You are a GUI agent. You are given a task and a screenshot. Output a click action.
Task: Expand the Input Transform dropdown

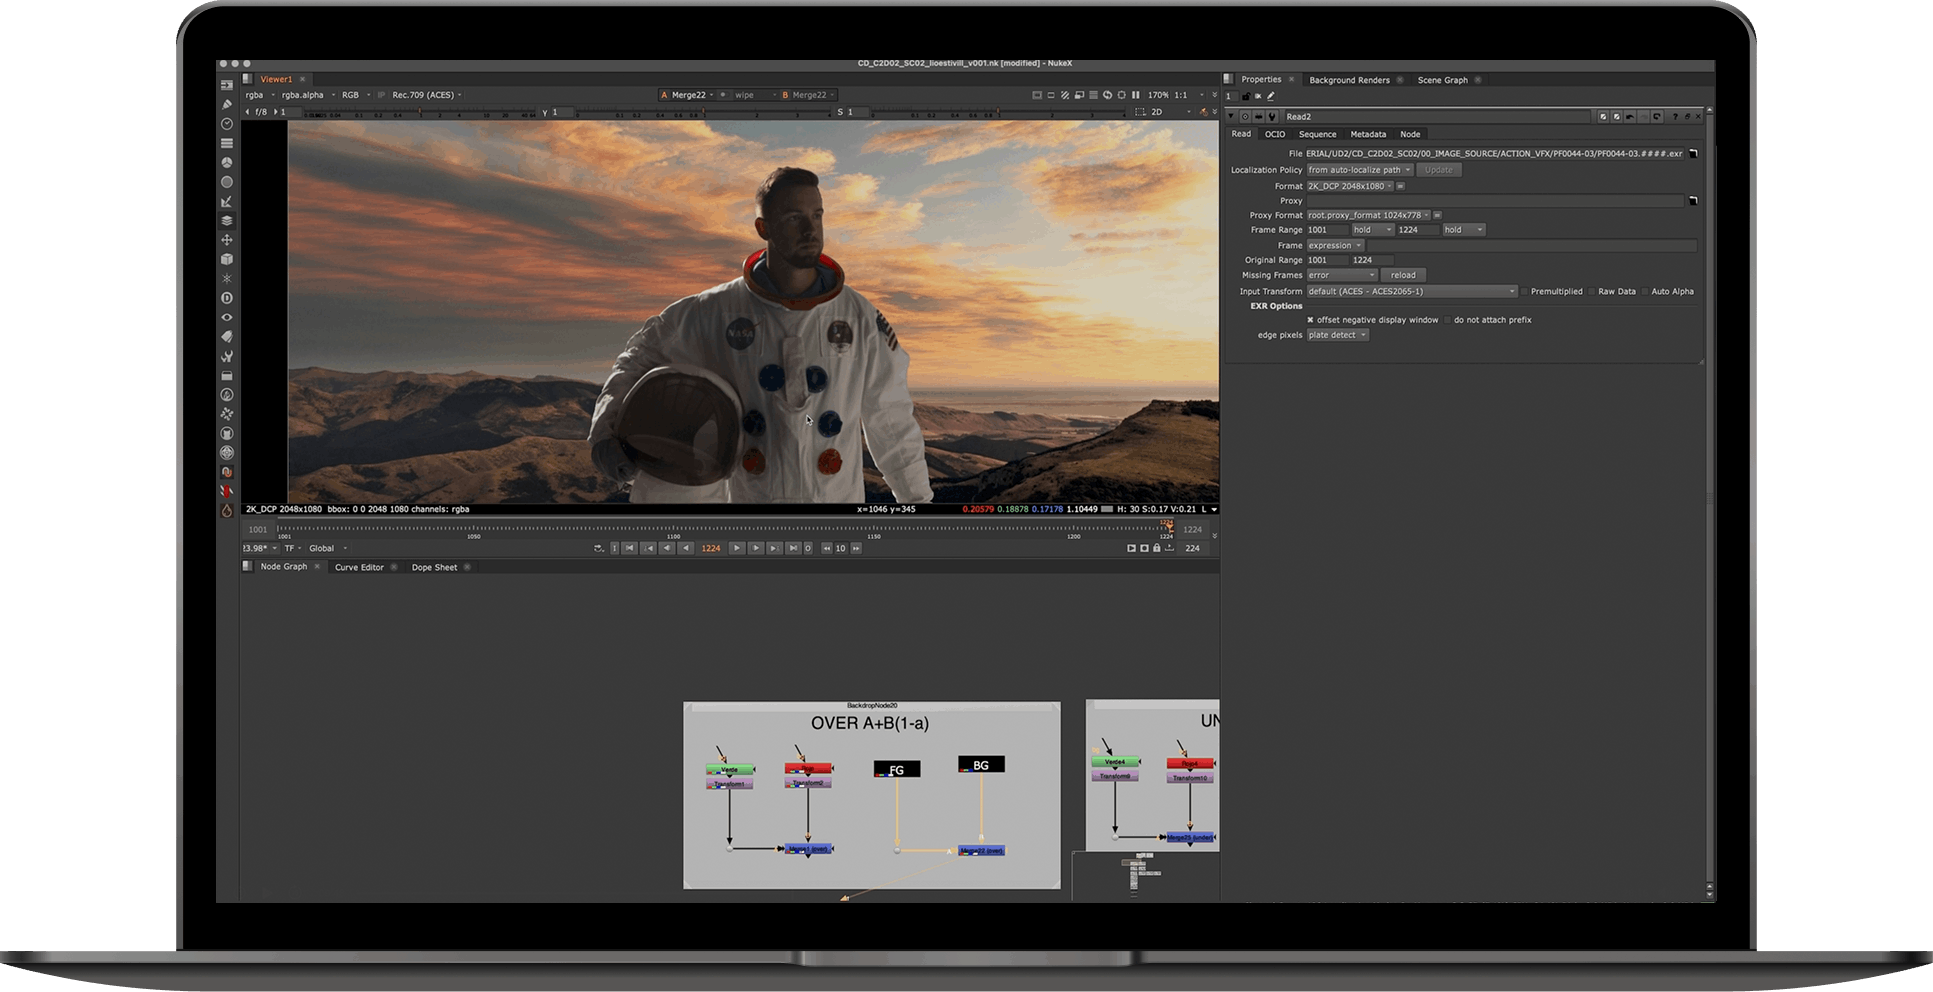point(1412,292)
